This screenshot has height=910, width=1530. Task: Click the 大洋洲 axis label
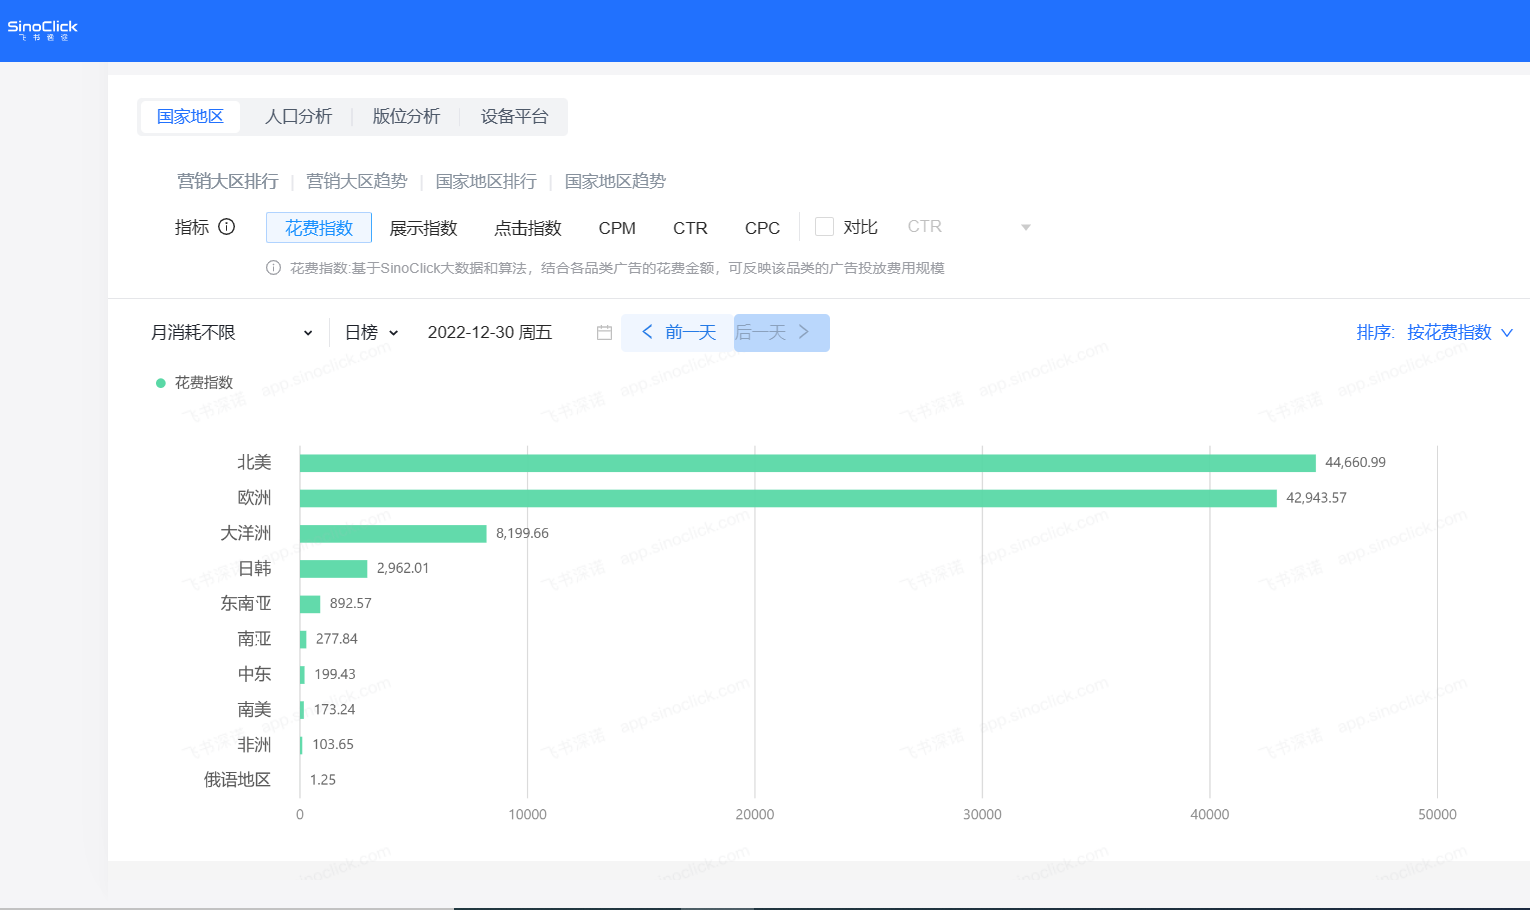[246, 533]
